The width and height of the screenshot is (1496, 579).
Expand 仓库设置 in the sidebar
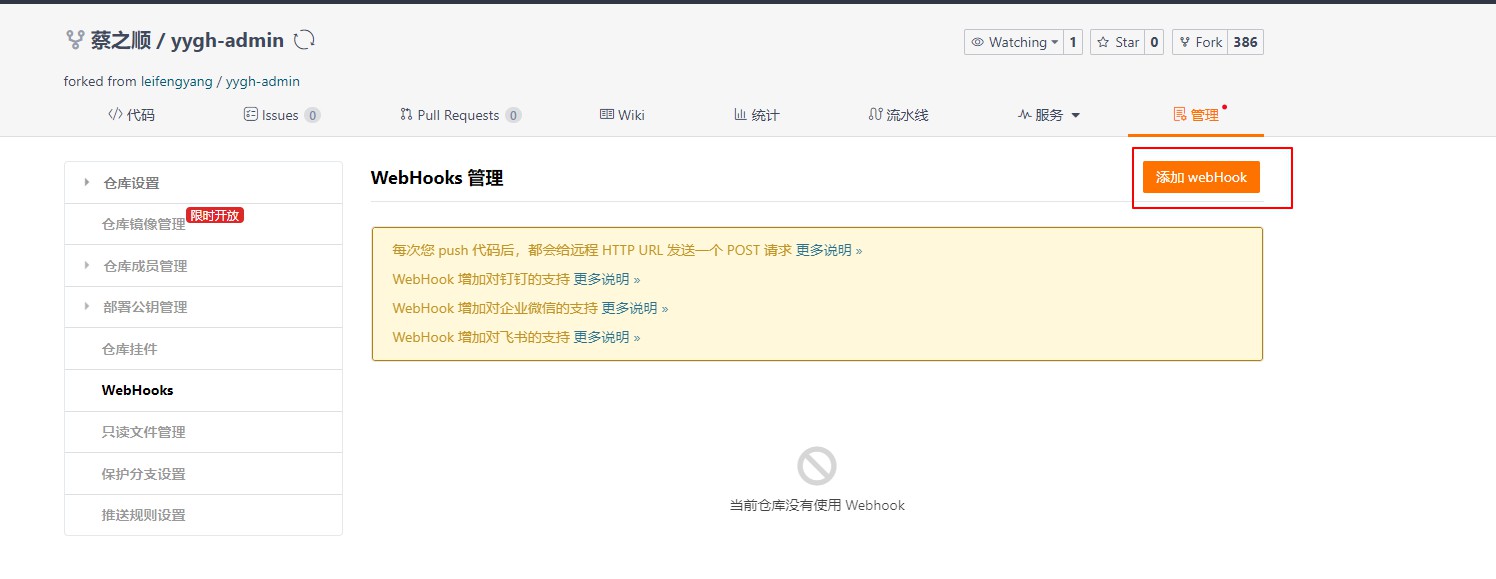203,183
